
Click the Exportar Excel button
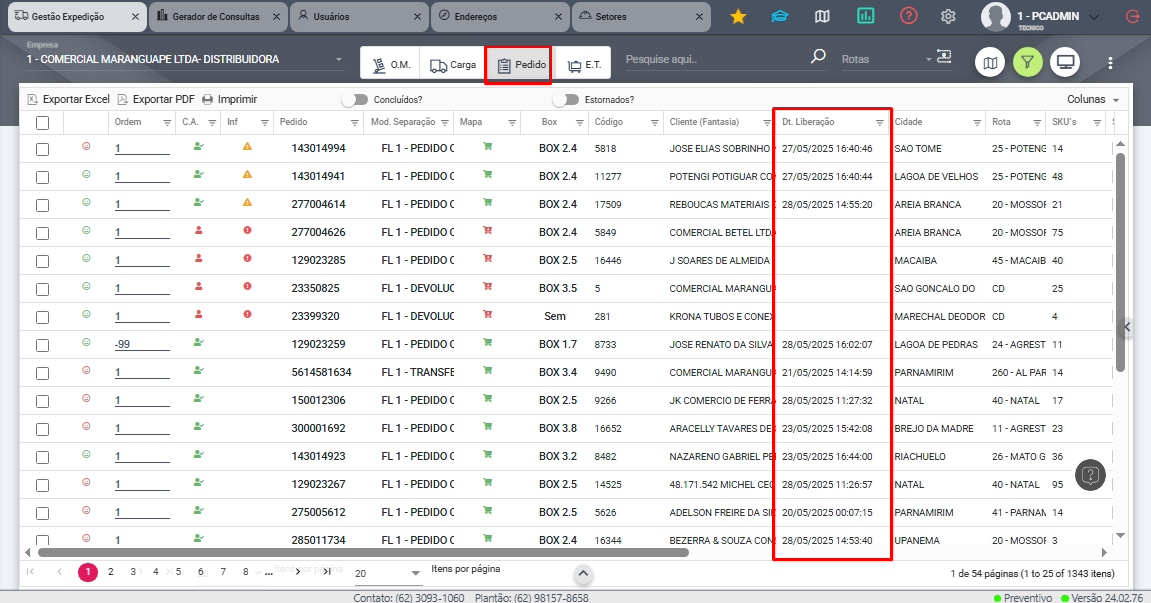click(x=68, y=99)
